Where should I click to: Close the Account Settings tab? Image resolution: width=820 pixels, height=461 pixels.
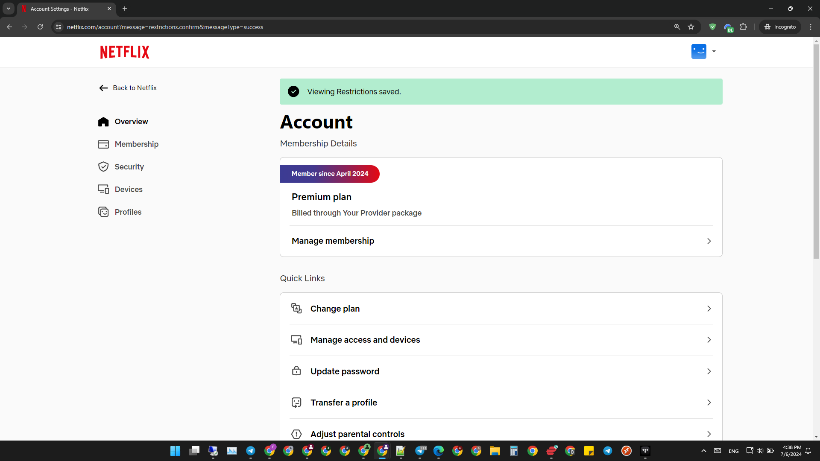pos(109,9)
